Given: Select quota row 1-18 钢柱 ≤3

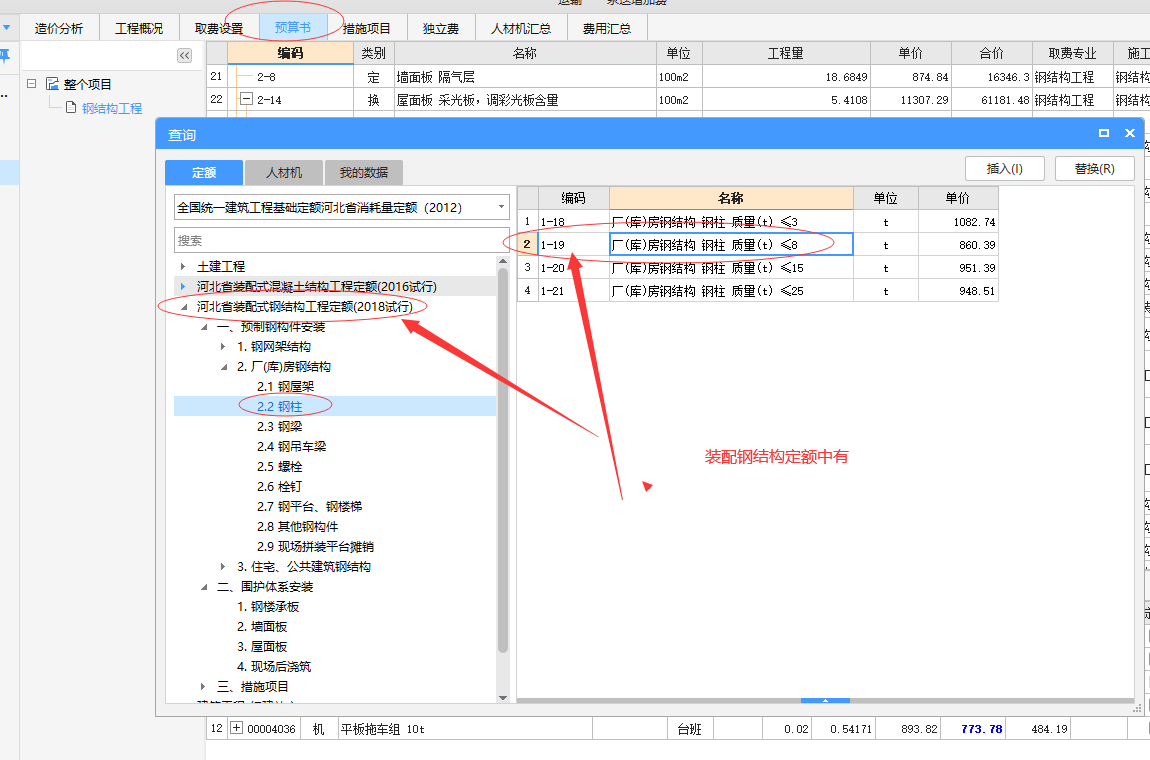Looking at the screenshot, I should (x=758, y=222).
